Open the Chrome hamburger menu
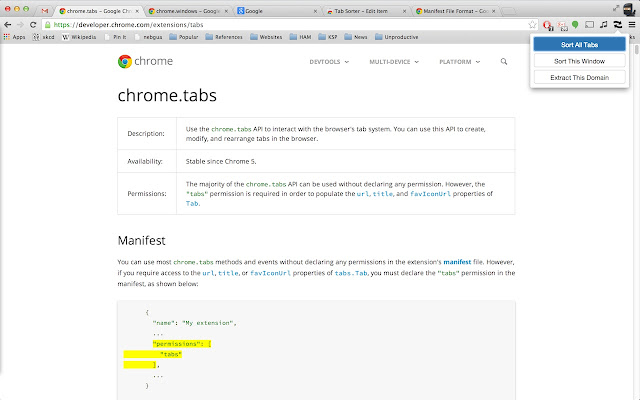 pos(631,25)
